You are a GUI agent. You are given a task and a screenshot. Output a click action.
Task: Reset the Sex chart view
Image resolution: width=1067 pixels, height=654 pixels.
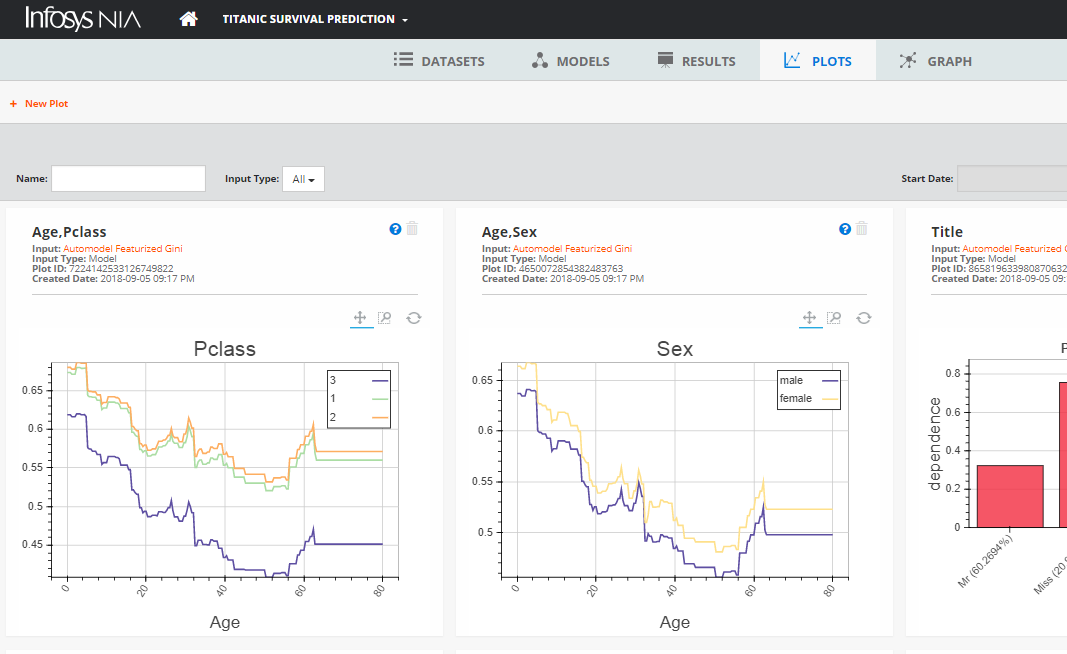(x=864, y=318)
